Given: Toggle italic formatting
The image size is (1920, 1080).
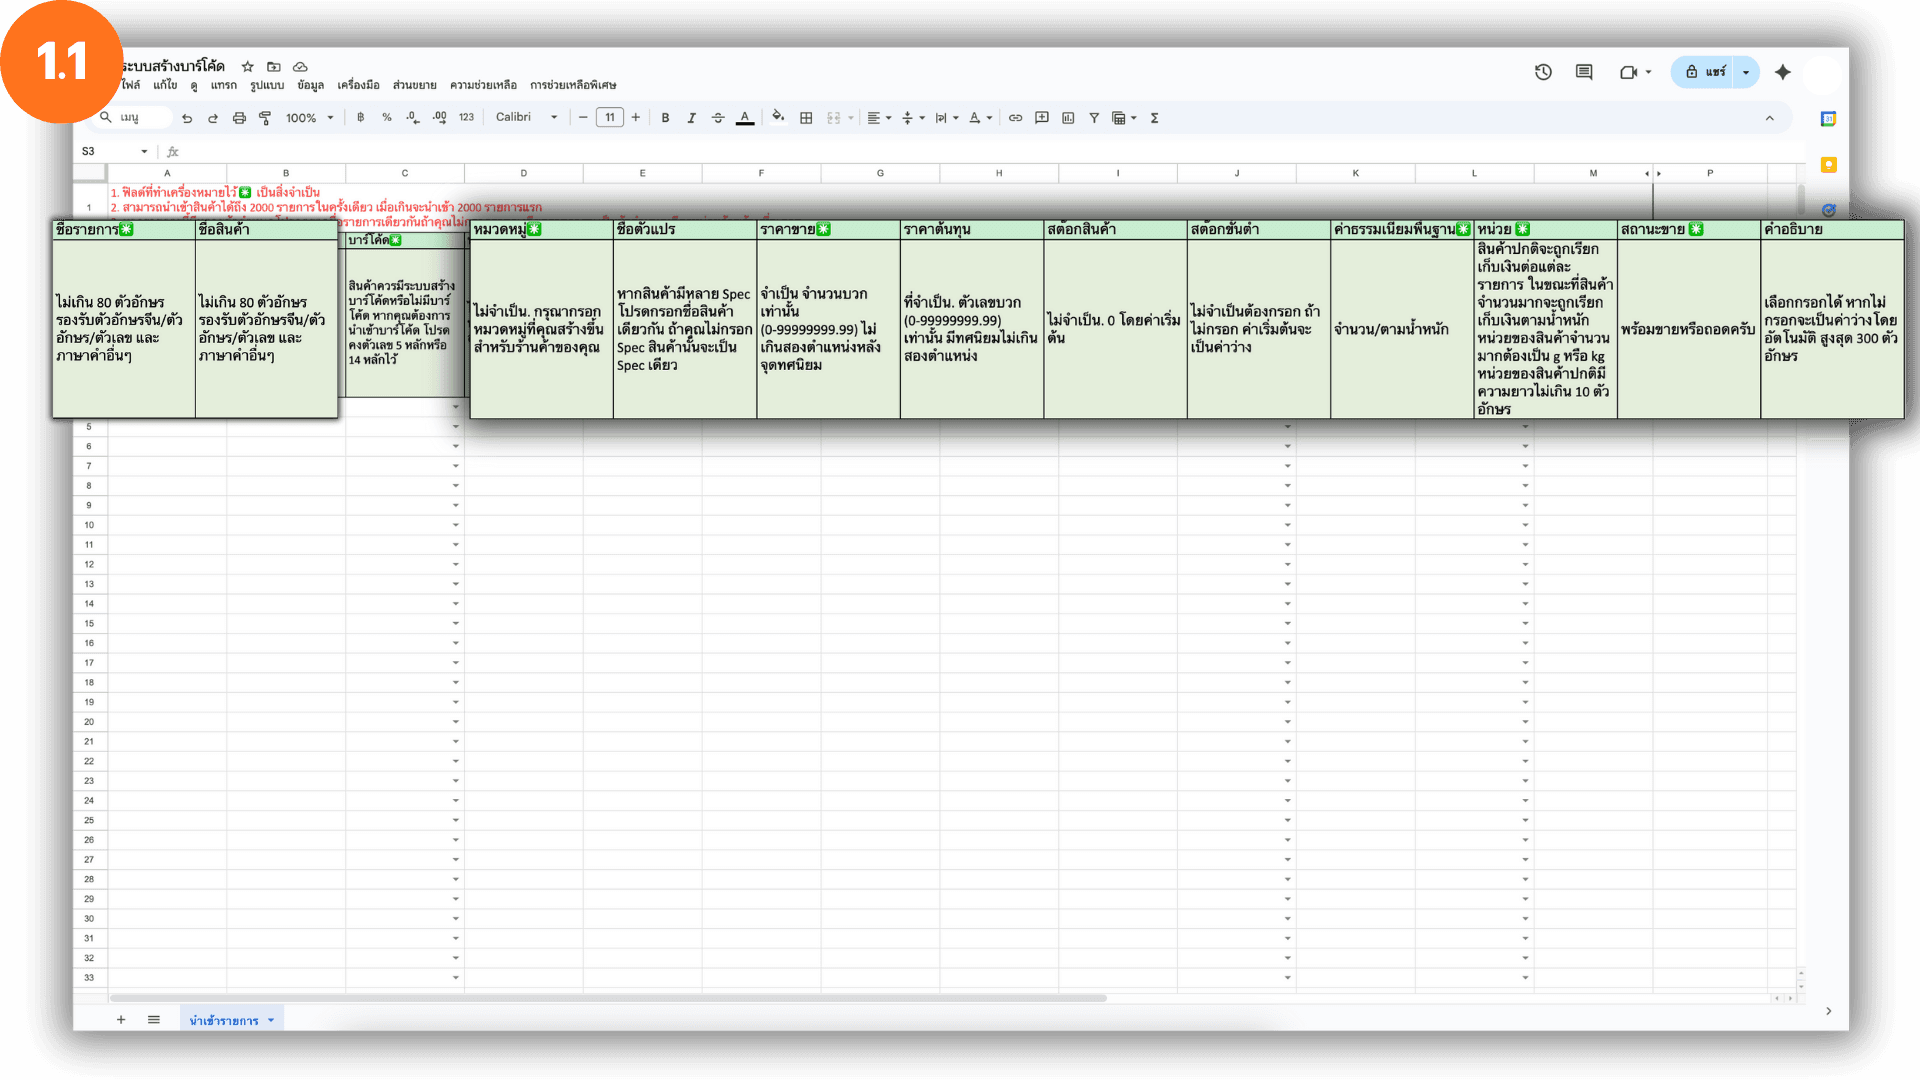Looking at the screenshot, I should 691,118.
